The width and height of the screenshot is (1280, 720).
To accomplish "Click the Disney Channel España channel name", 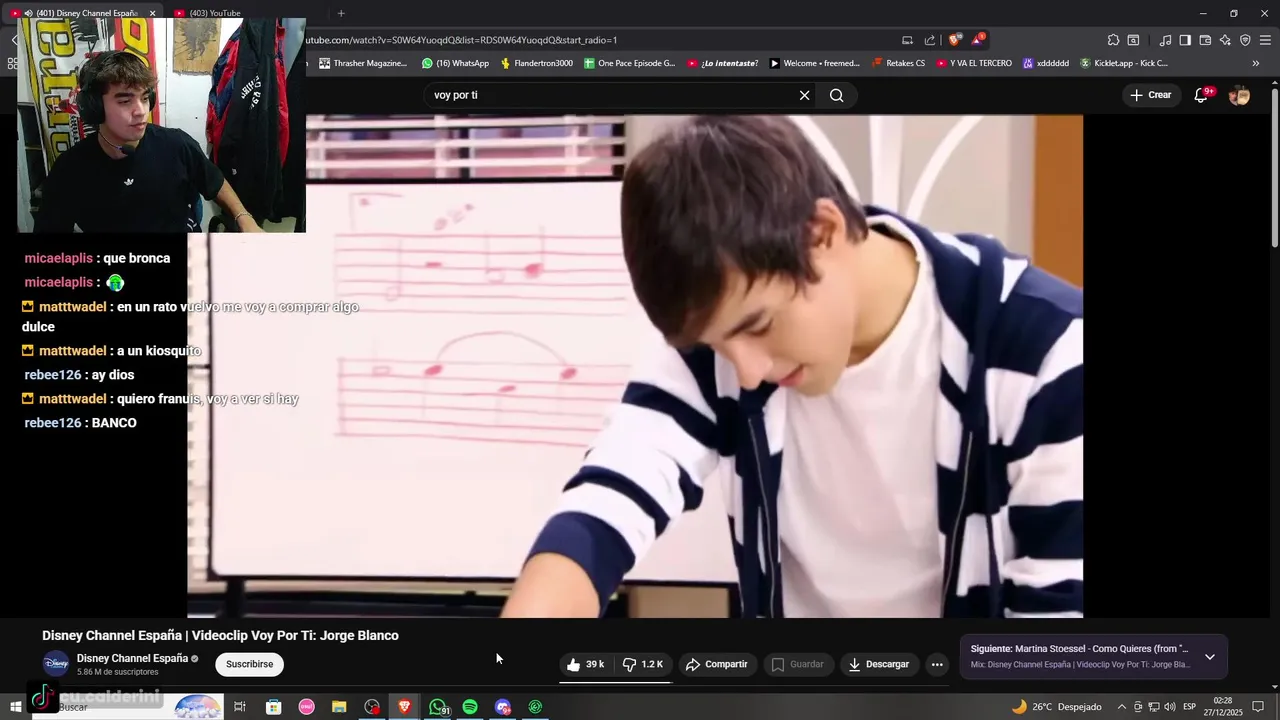I will click(132, 658).
